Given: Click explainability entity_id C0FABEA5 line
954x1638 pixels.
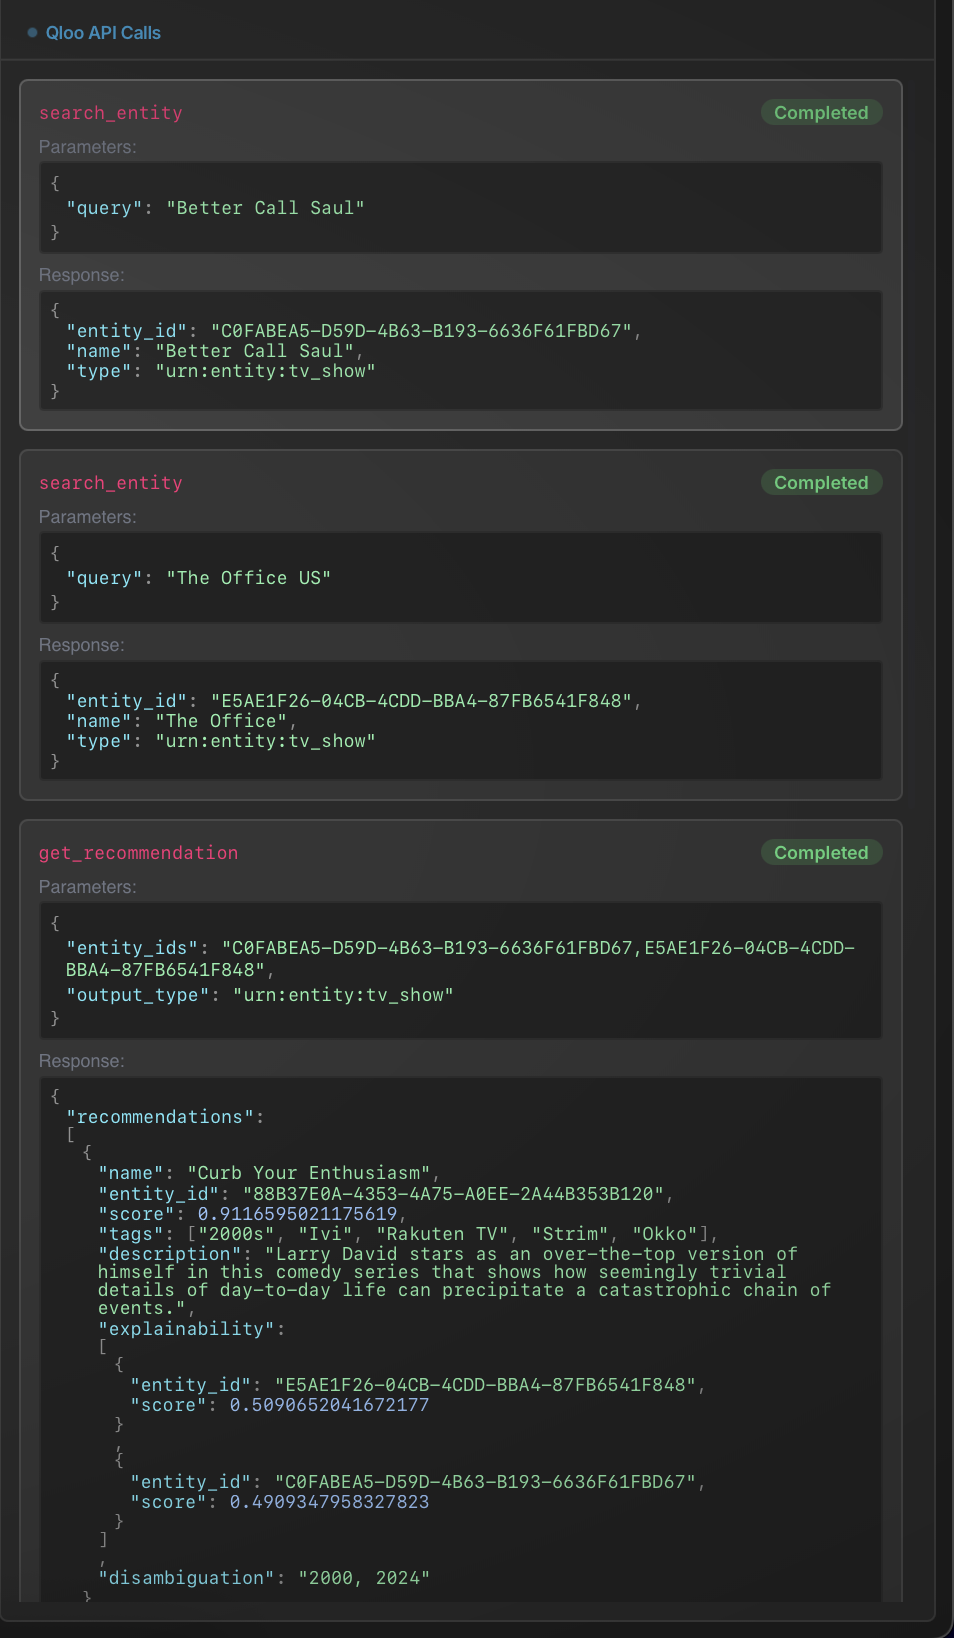Looking at the screenshot, I should coord(418,1482).
